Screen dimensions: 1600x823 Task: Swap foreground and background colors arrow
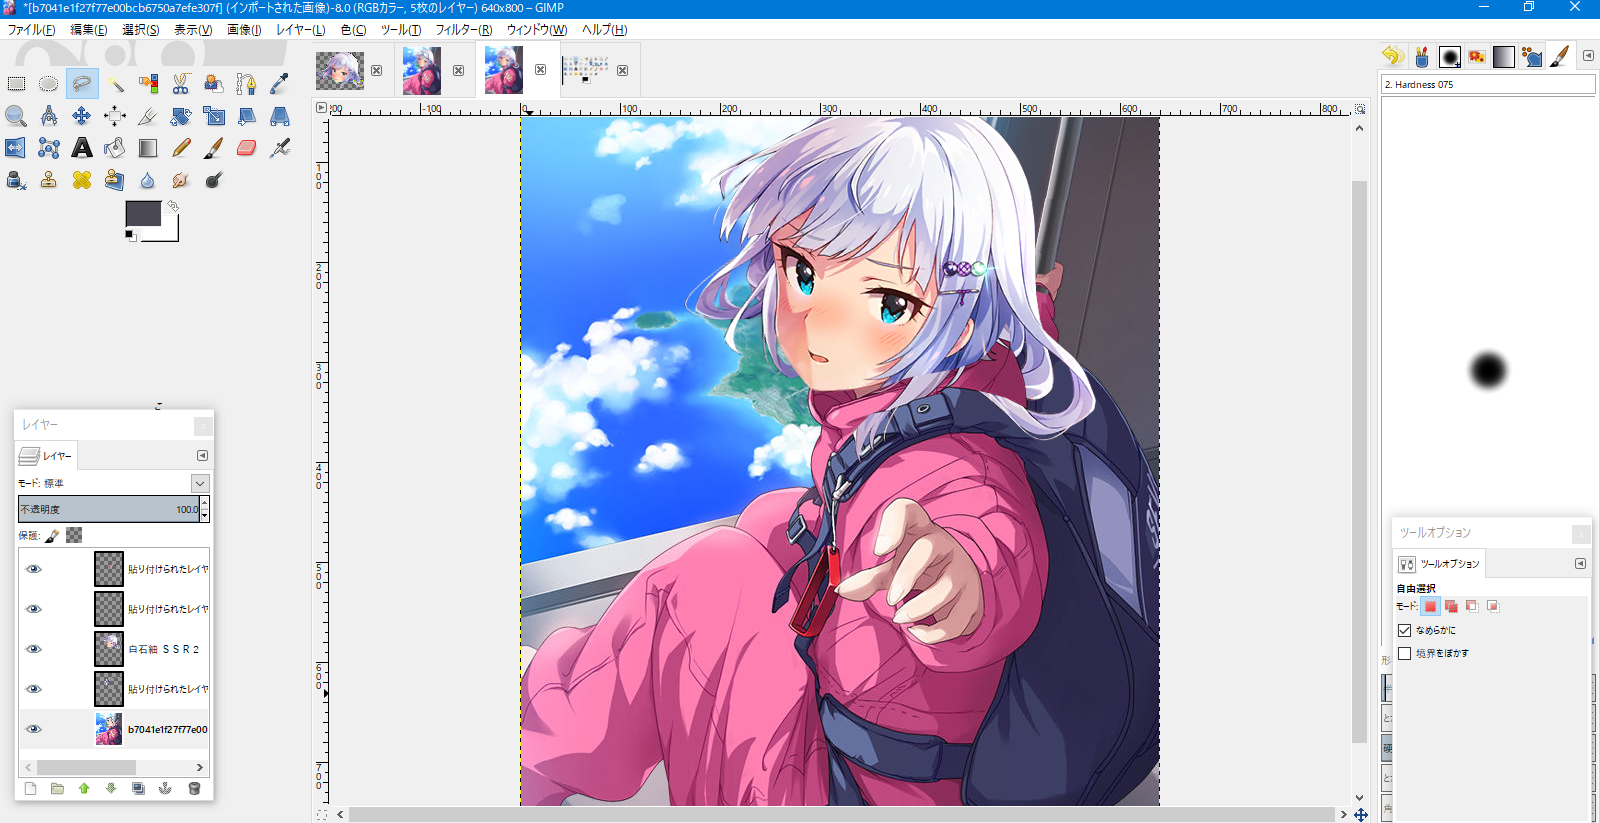tap(173, 206)
